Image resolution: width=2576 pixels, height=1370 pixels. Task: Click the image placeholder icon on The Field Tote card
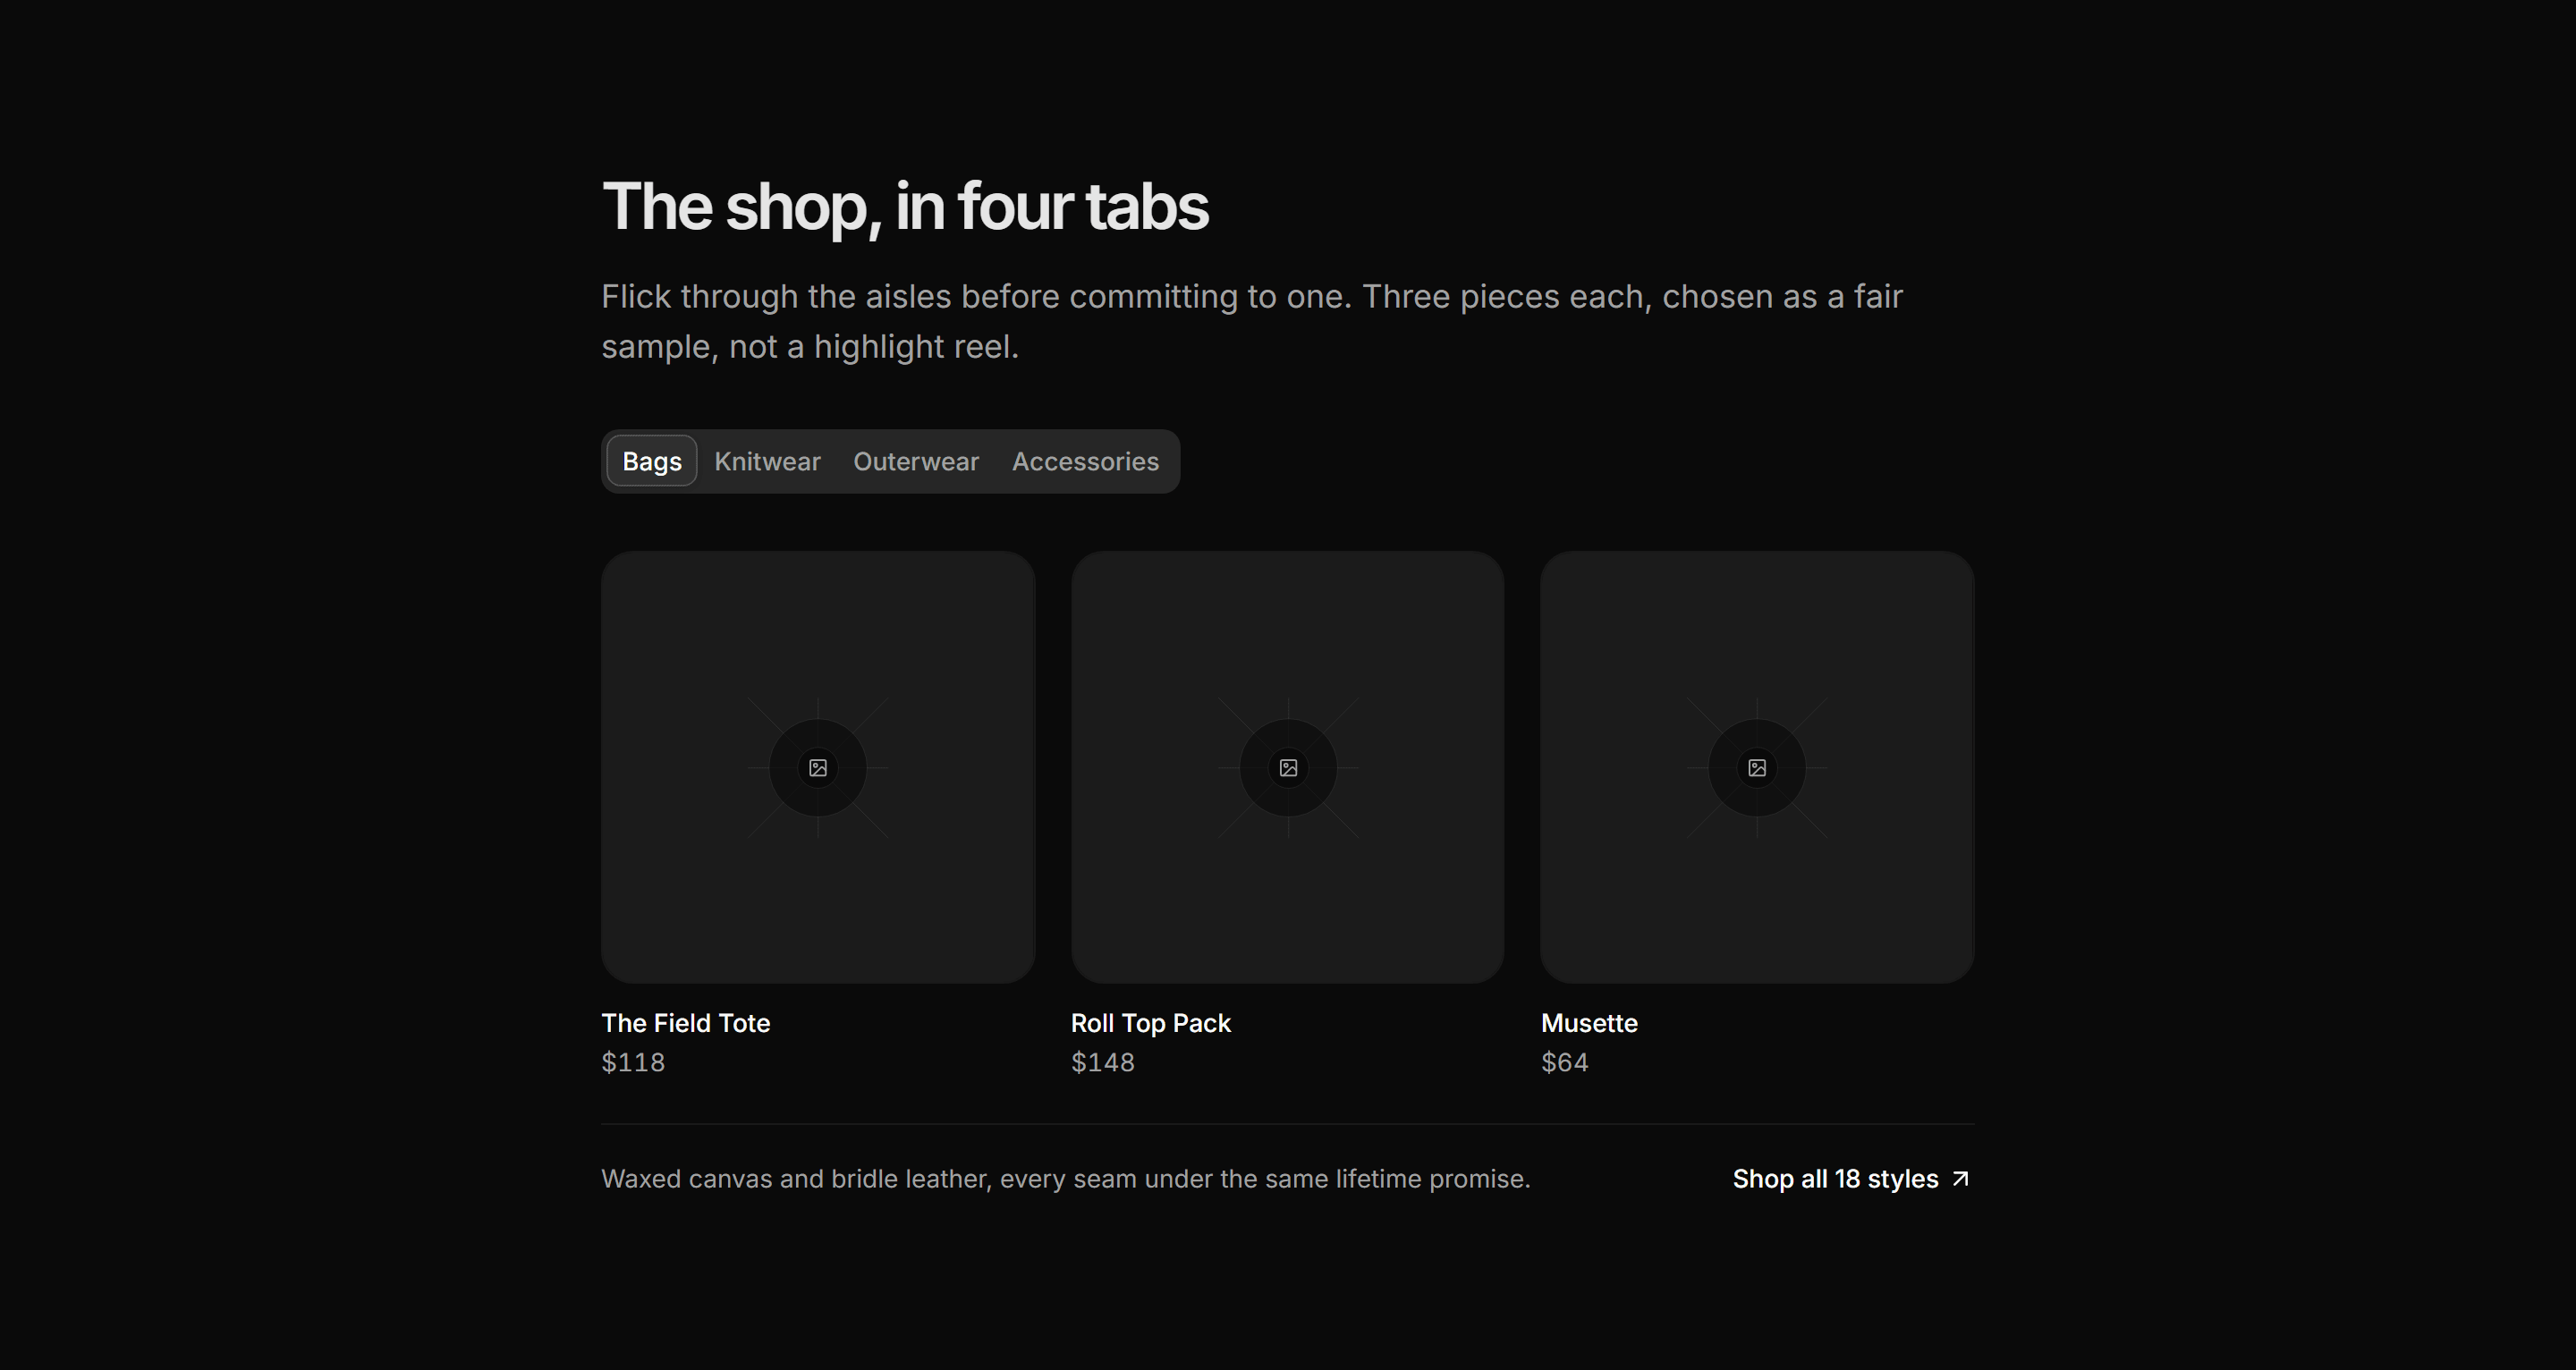pyautogui.click(x=818, y=768)
